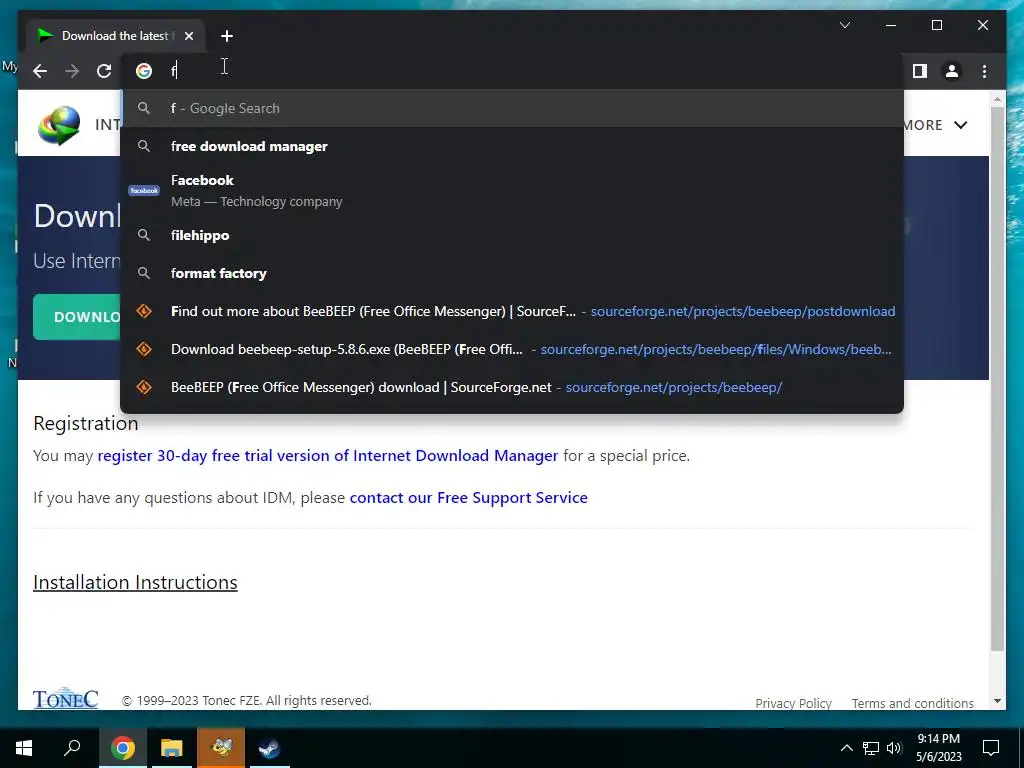This screenshot has height=768, width=1024.
Task: Click the Steam icon in taskbar
Action: coord(270,748)
